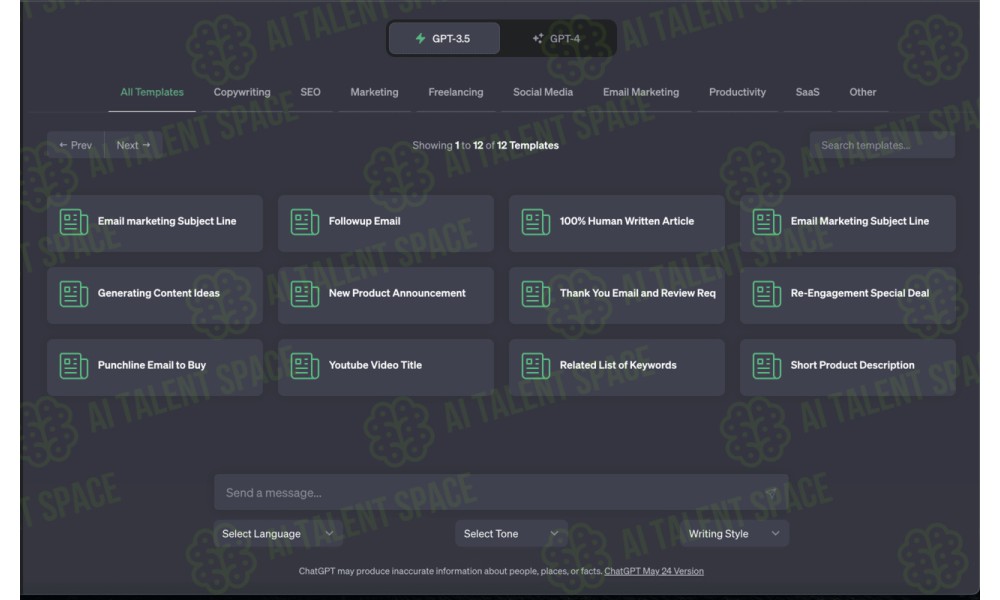Click the New Product Announcement template icon

pyautogui.click(x=304, y=294)
